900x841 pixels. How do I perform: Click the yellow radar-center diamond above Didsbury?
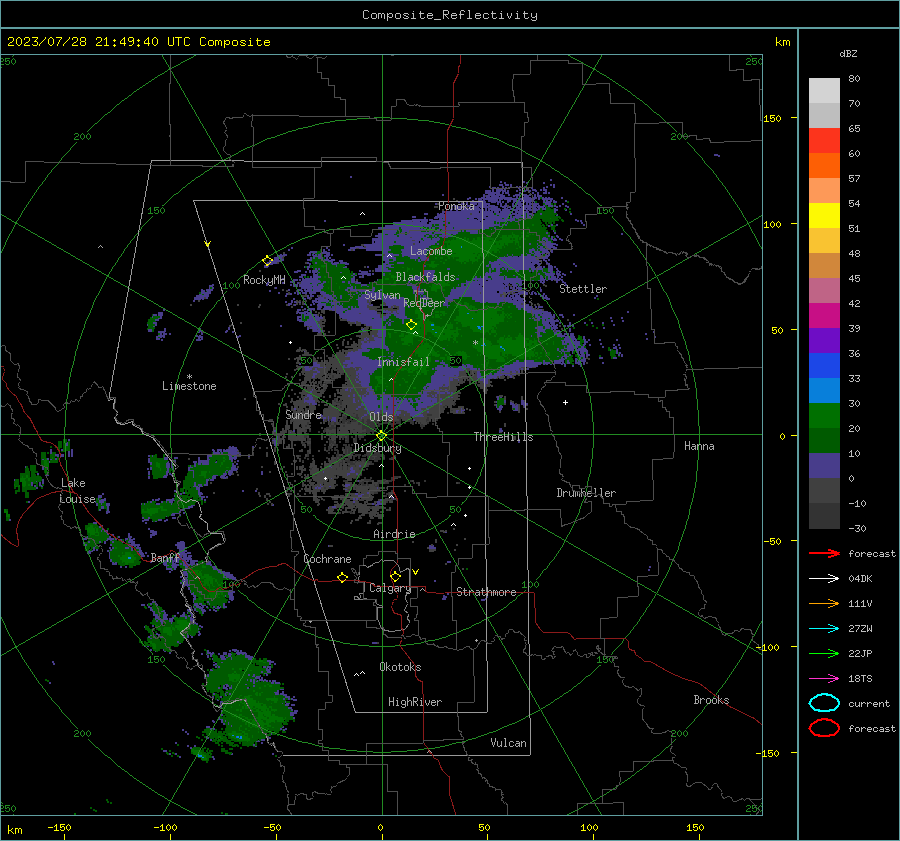(x=381, y=436)
